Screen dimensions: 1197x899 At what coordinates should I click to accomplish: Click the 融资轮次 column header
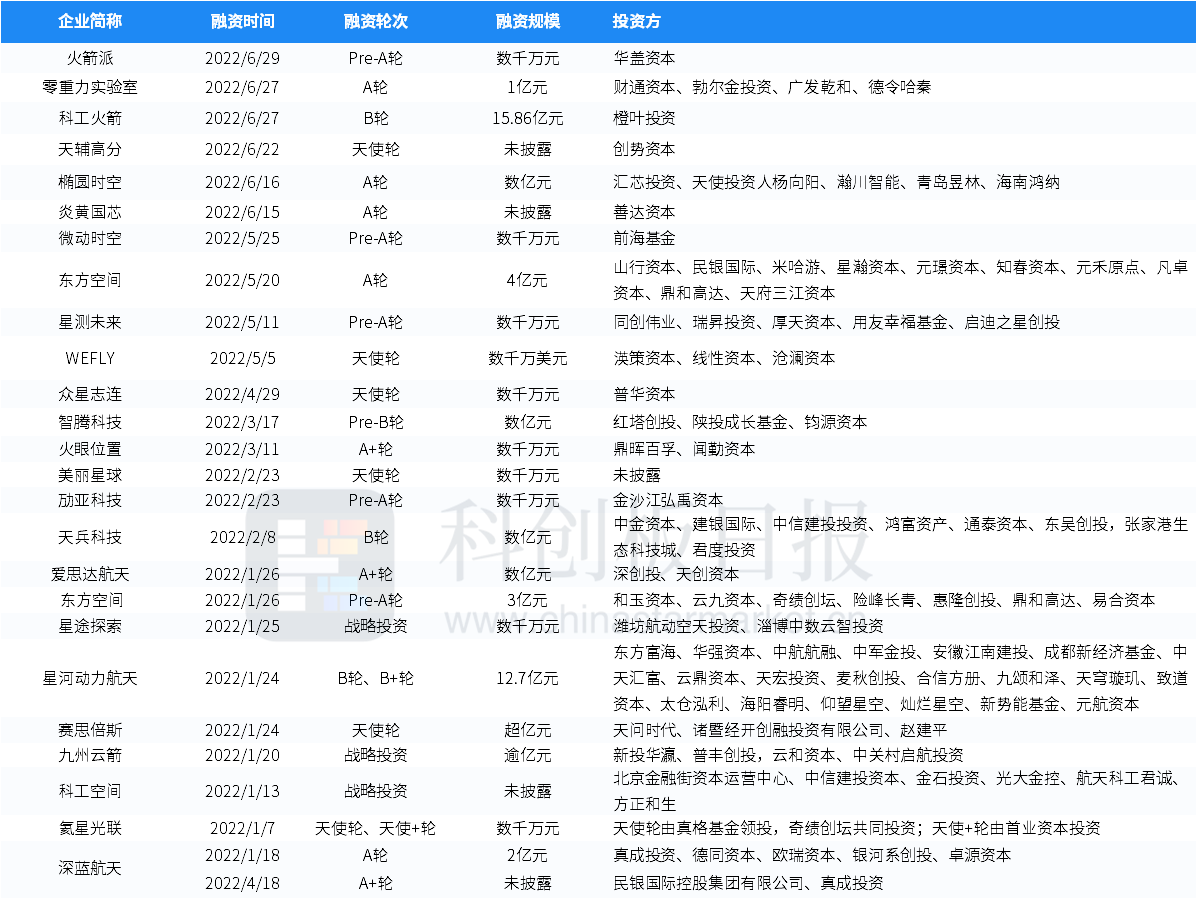[375, 21]
